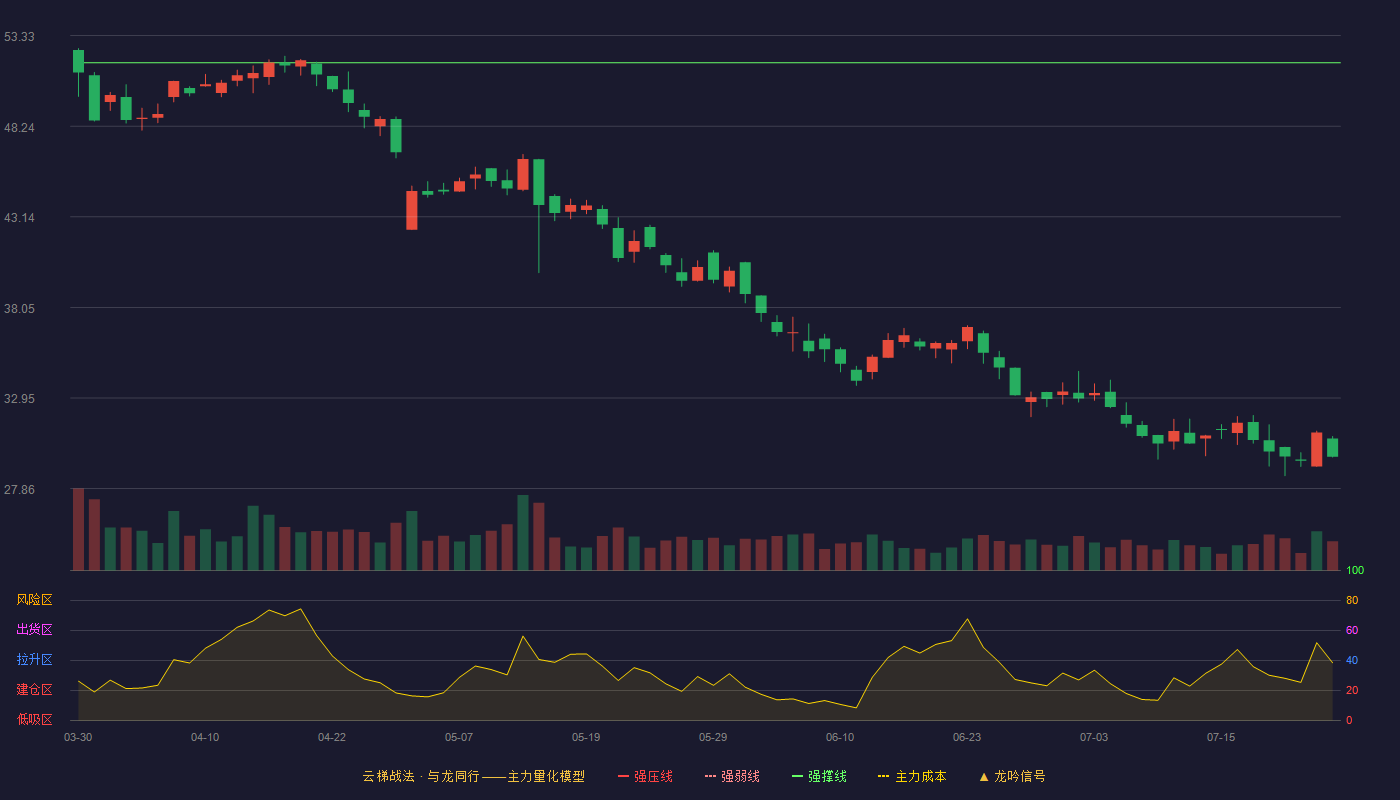Click the 07-15 date label
Screen dimensions: 1400x800
coord(1221,737)
